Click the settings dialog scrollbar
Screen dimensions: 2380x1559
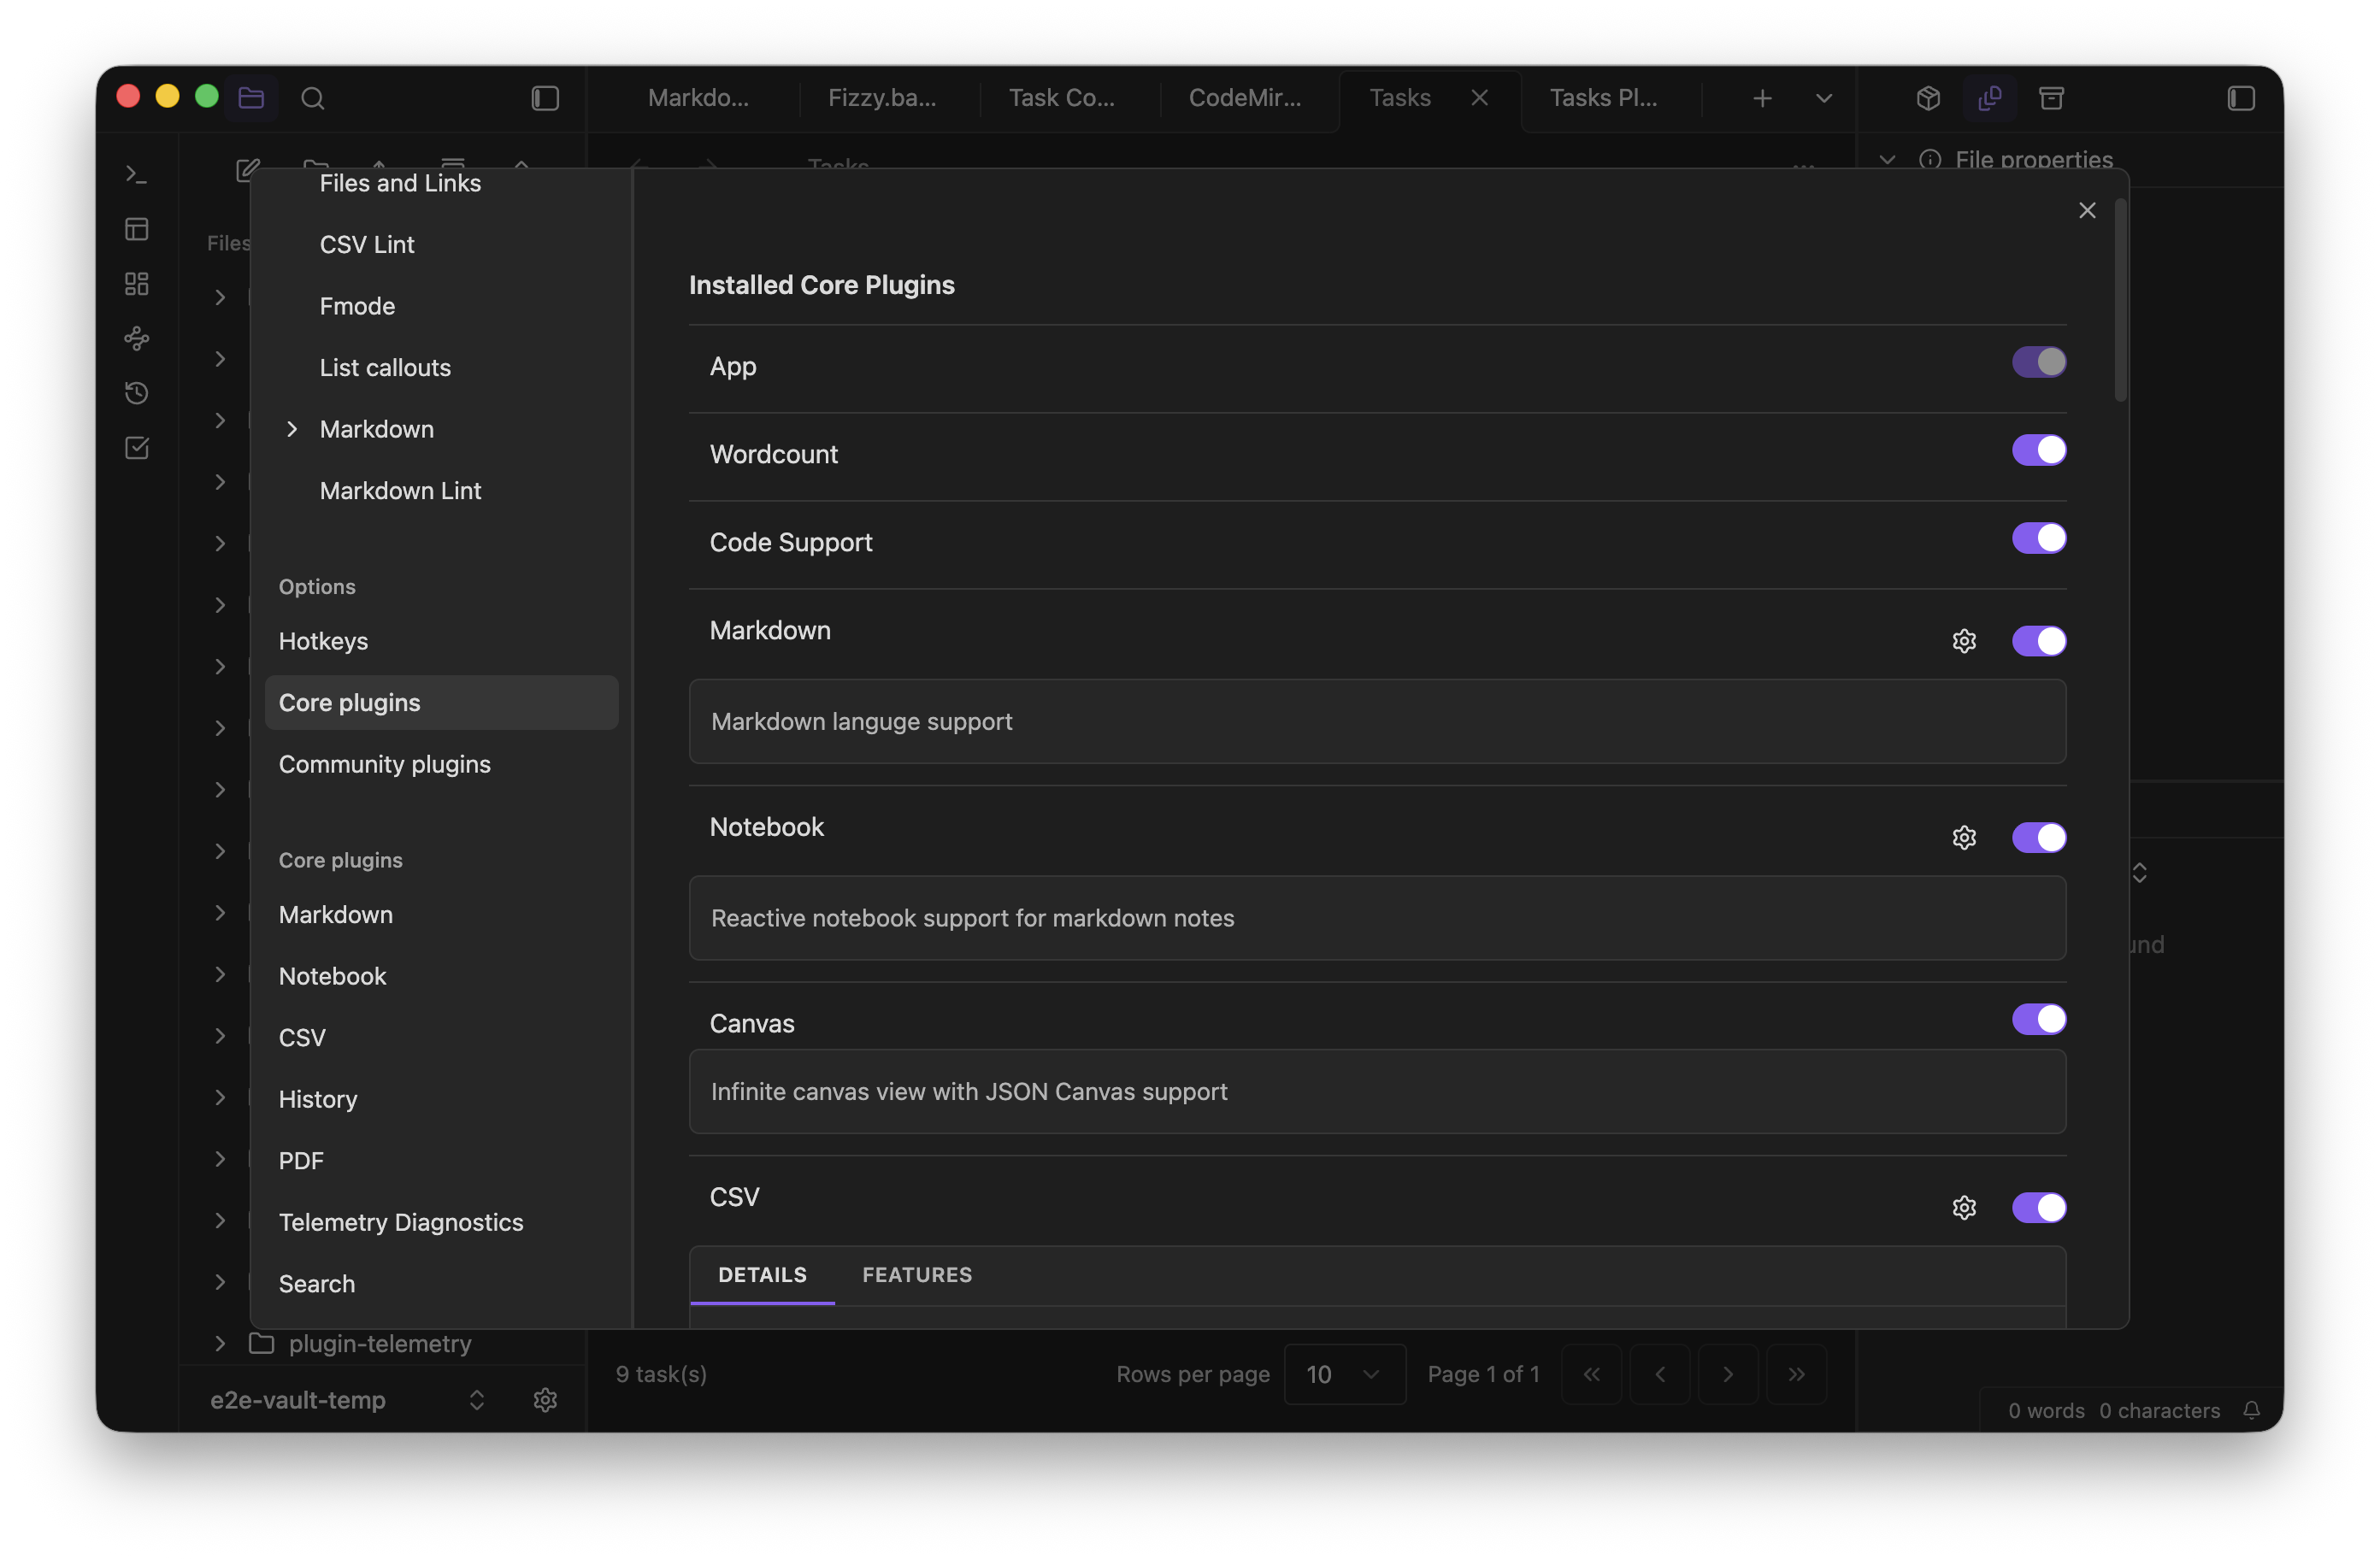click(x=2120, y=300)
